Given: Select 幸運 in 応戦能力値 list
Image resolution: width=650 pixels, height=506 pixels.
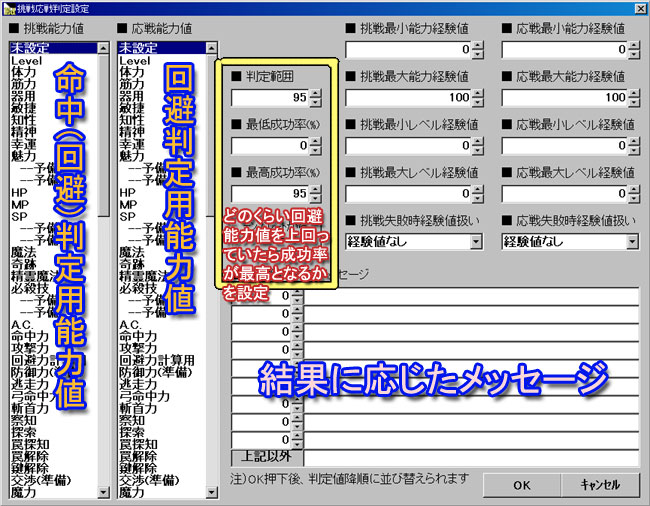Looking at the screenshot, I should (x=132, y=144).
